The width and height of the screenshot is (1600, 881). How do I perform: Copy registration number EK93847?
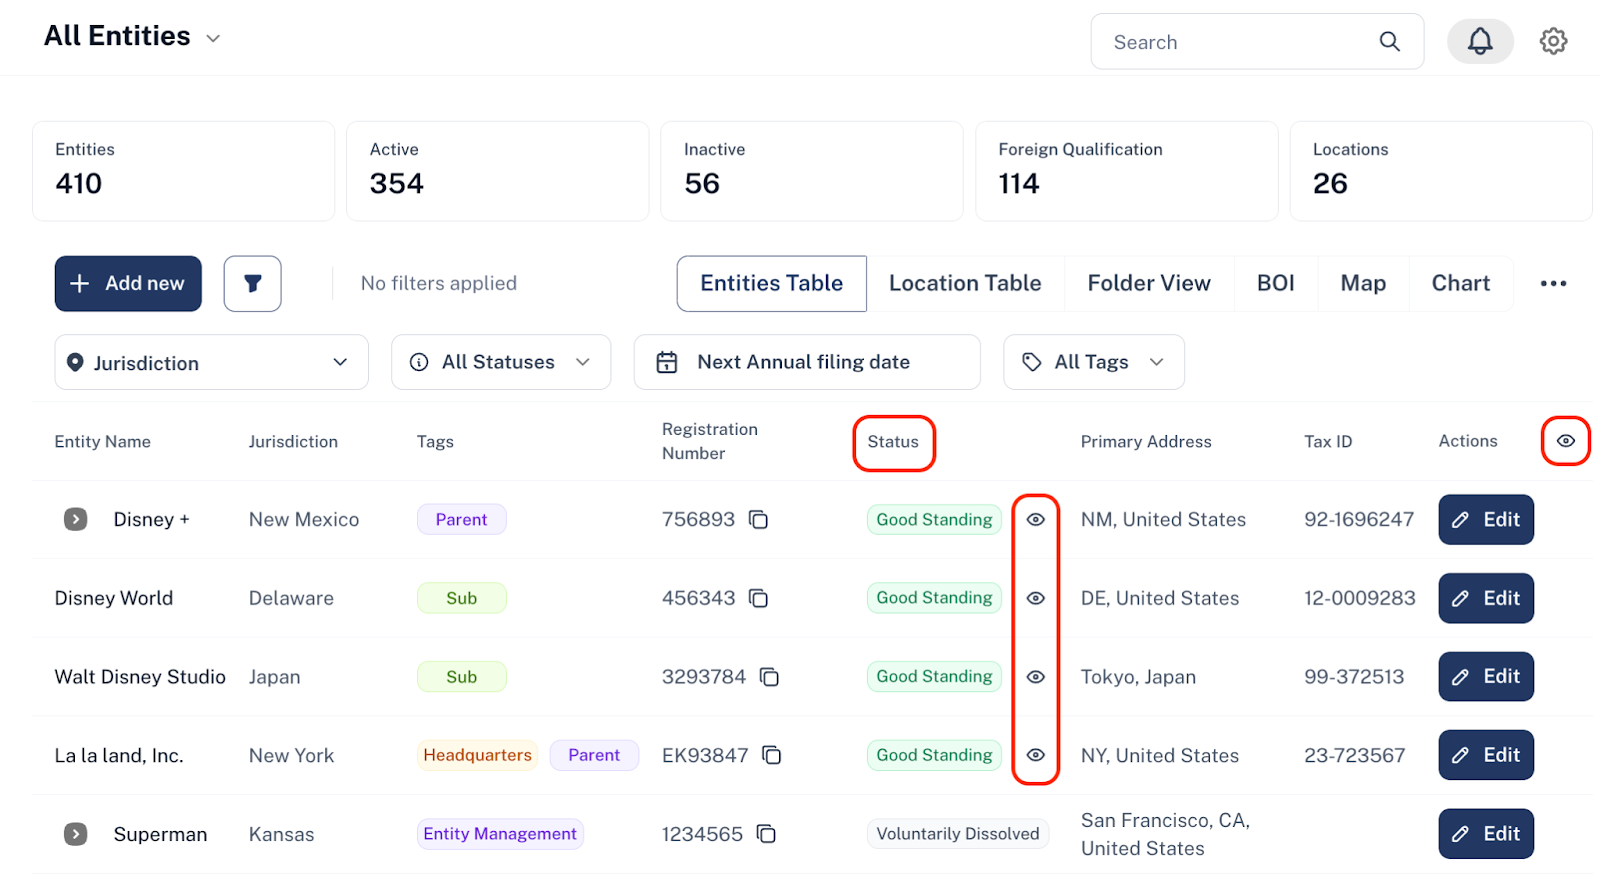pyautogui.click(x=772, y=755)
